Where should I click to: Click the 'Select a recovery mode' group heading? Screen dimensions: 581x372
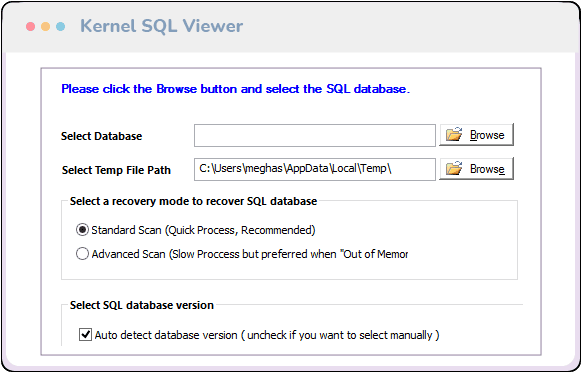(x=193, y=201)
